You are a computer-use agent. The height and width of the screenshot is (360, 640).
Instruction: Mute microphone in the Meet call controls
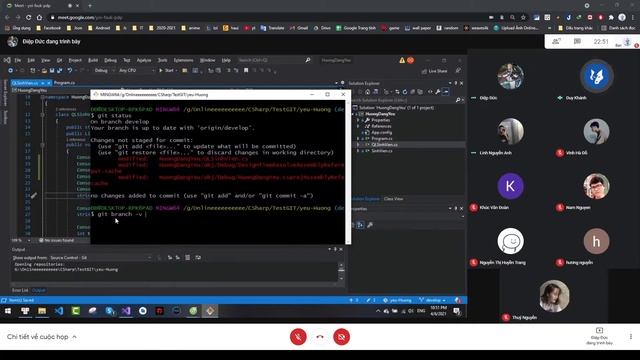(x=298, y=337)
